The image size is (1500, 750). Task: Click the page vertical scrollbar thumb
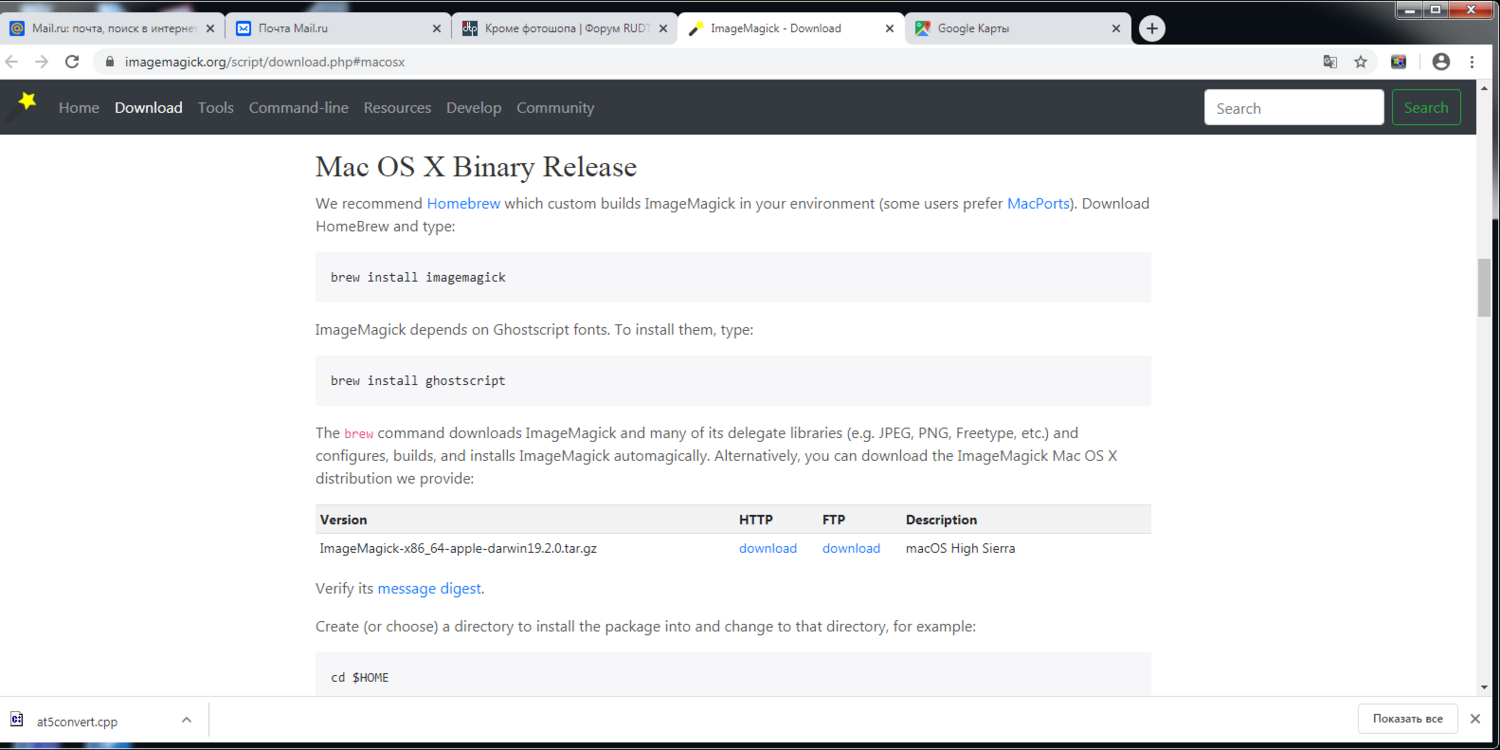1484,288
